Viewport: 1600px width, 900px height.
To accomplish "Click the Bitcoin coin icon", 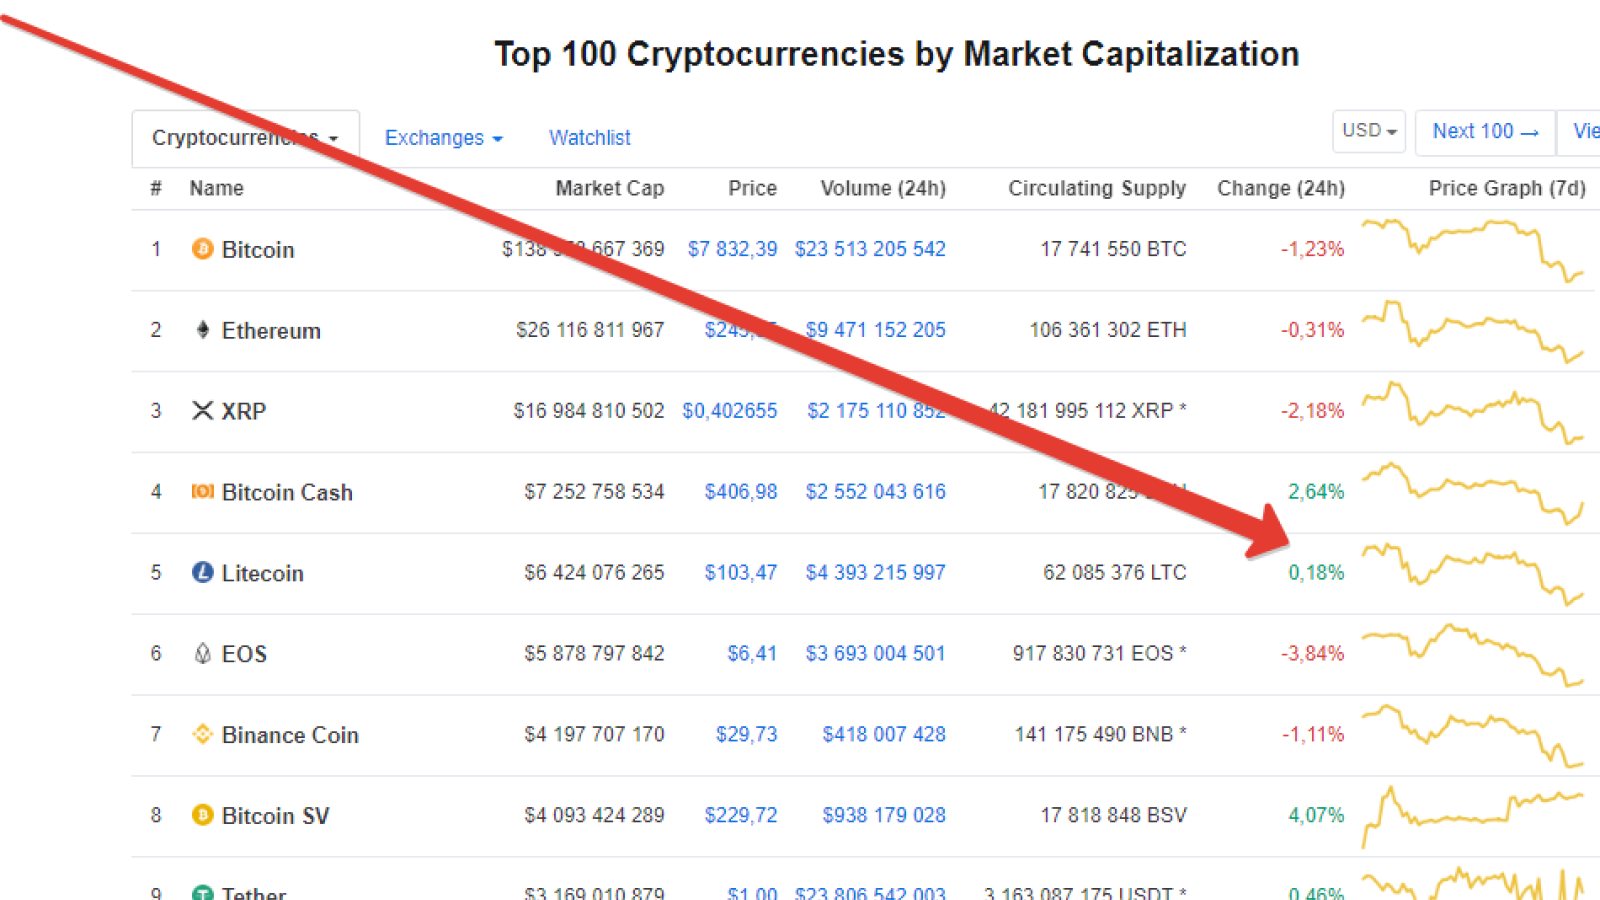I will pyautogui.click(x=202, y=249).
